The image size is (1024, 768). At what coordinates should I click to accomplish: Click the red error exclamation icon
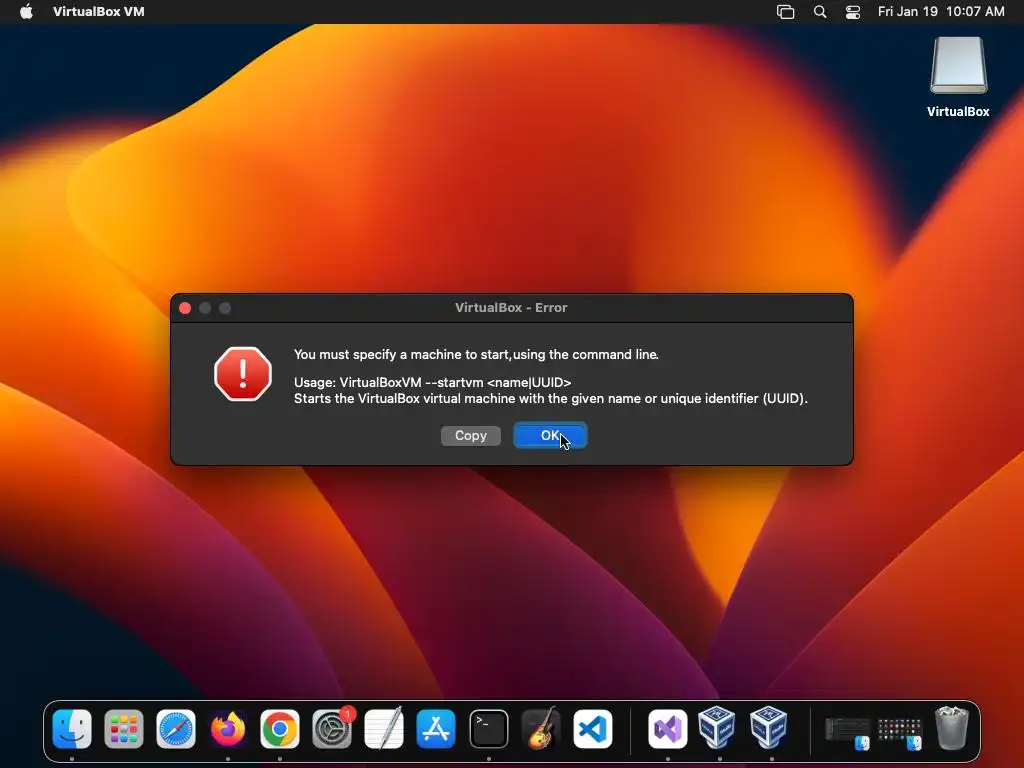click(x=243, y=374)
